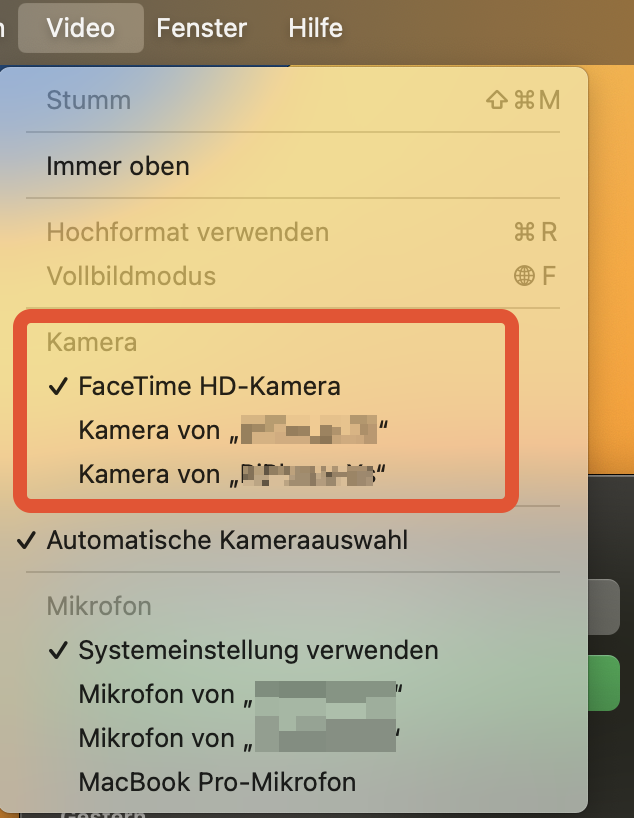Viewport: 634px width, 818px height.
Task: Select FaceTime HD-Kamera as camera
Action: (x=209, y=386)
